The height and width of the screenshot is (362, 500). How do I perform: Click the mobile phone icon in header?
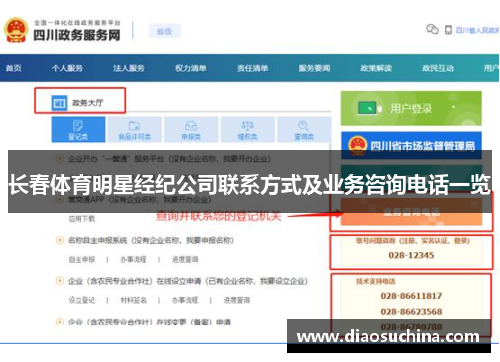[x=449, y=30]
